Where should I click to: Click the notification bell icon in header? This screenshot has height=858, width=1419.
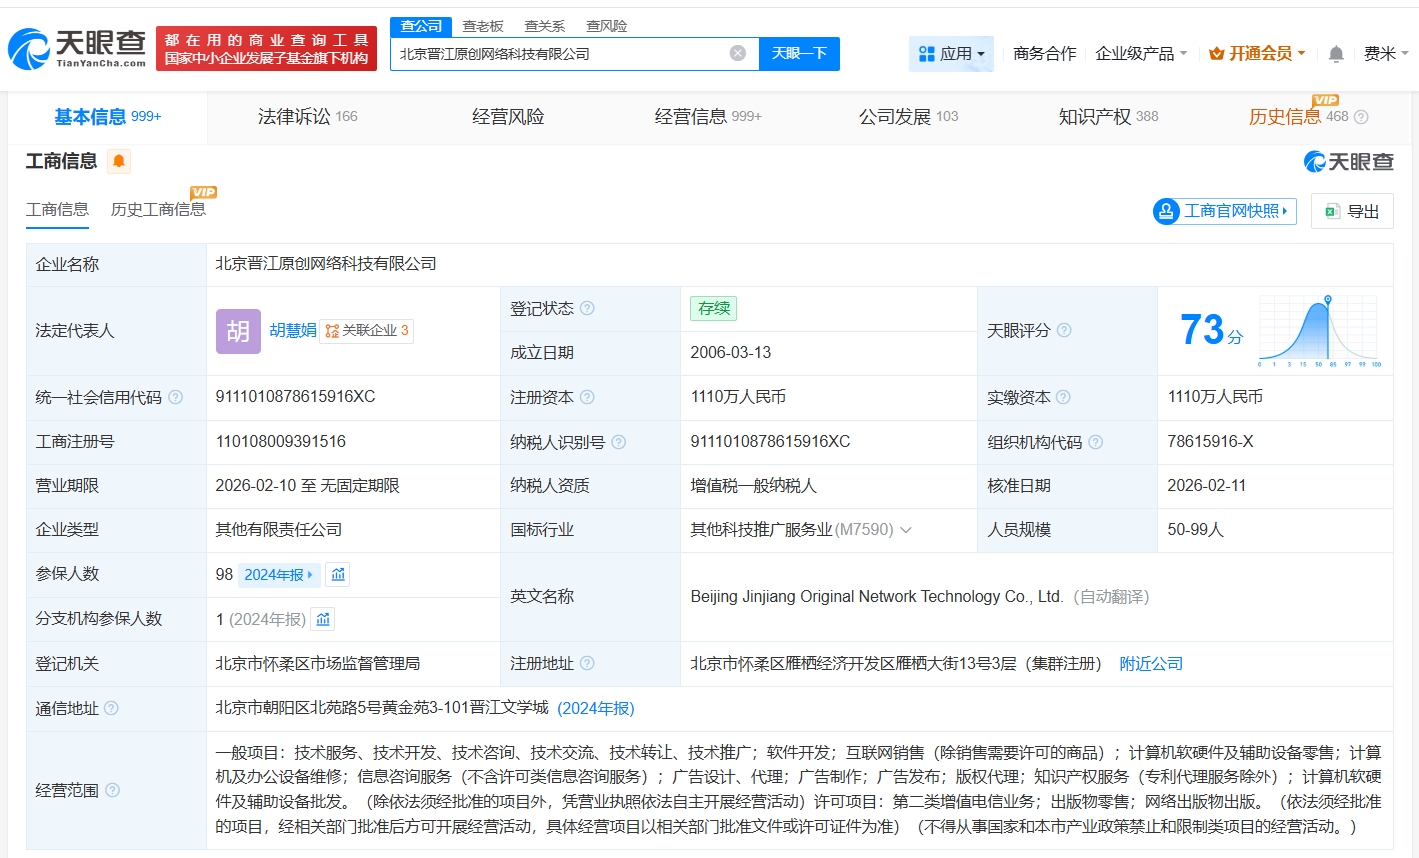click(1336, 54)
